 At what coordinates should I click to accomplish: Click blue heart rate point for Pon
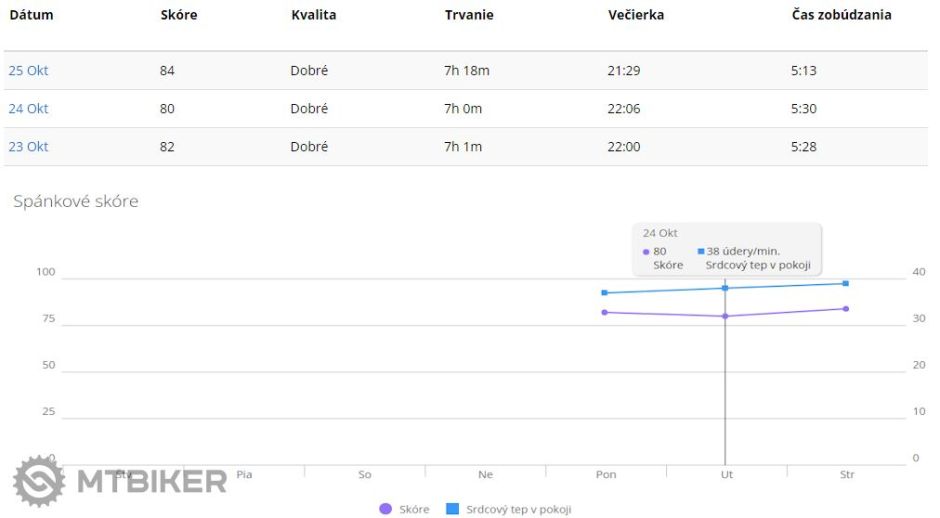604,293
